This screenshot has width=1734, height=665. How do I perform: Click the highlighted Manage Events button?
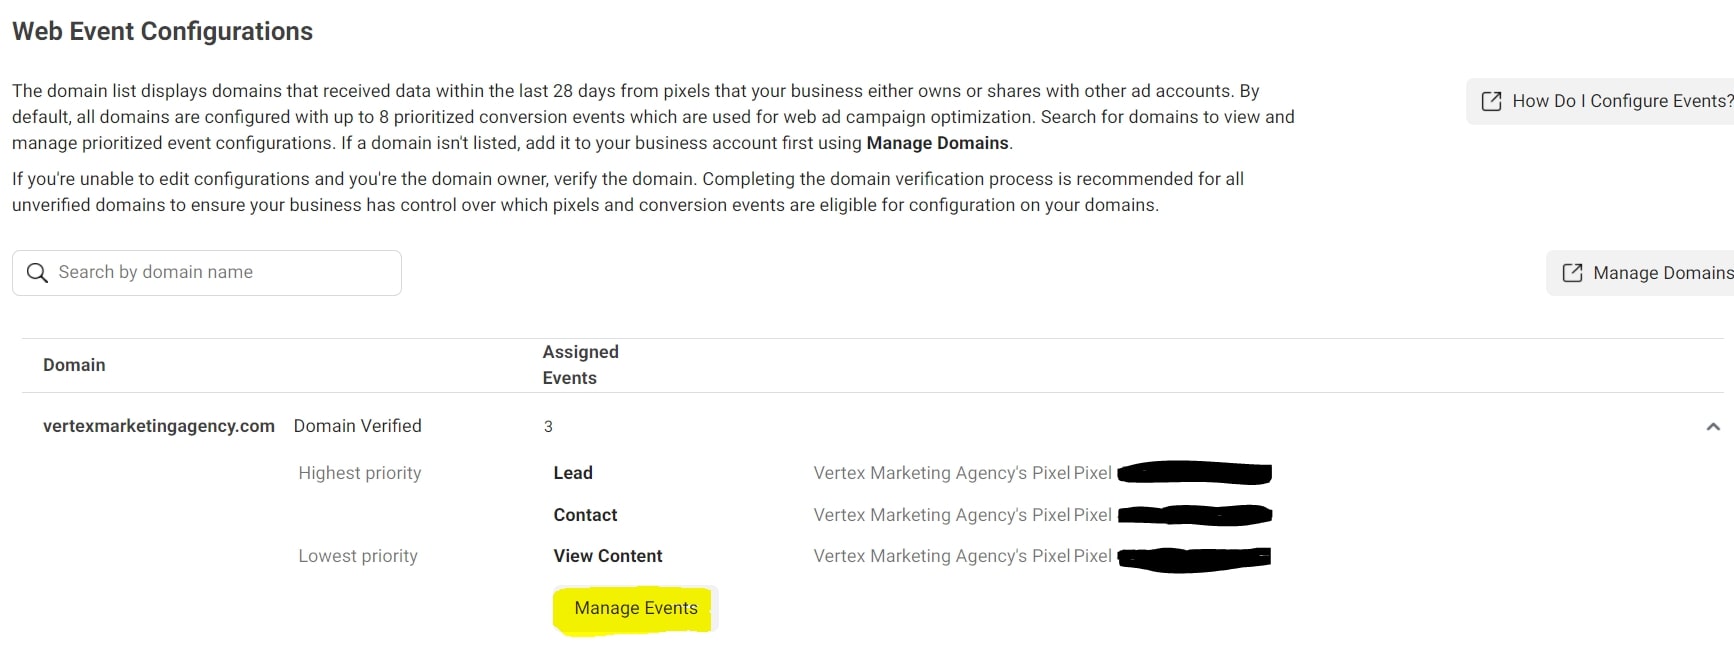(x=636, y=608)
